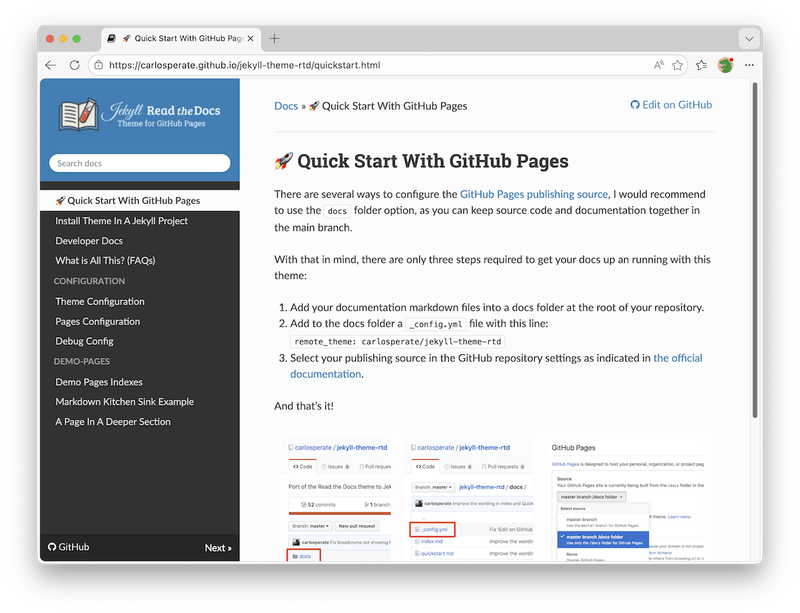The height and width of the screenshot is (613, 800).
Task: Focus the Search docs field
Action: pyautogui.click(x=139, y=163)
